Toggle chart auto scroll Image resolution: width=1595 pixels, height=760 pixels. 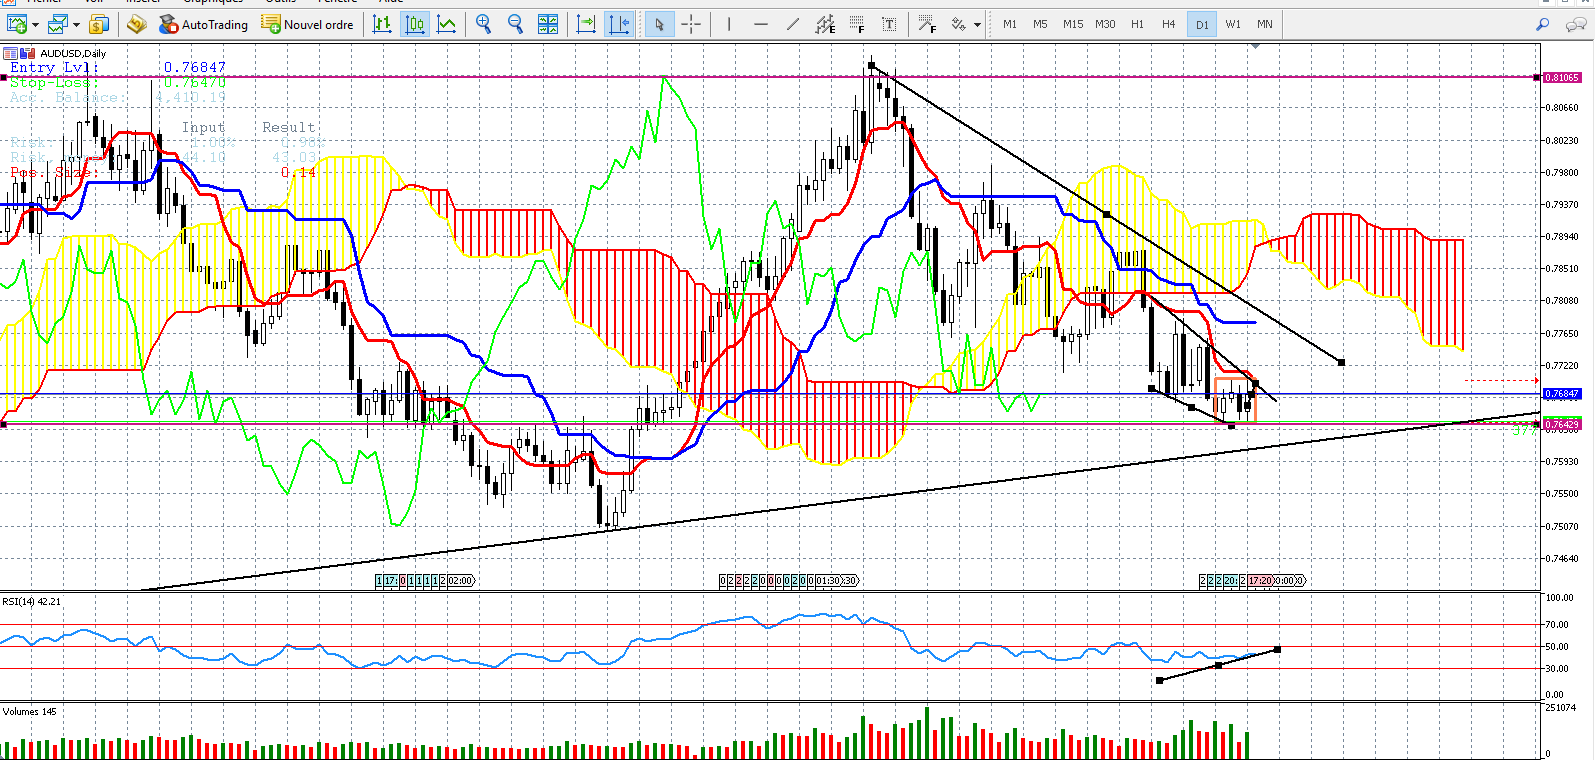pos(586,24)
